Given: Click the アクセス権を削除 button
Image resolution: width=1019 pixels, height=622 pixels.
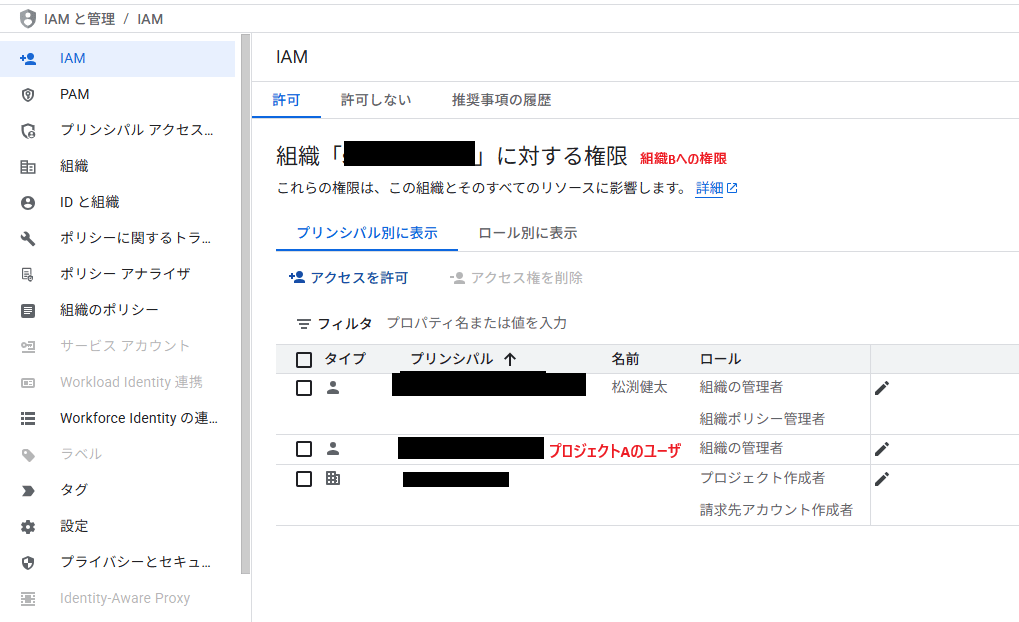Looking at the screenshot, I should [x=516, y=278].
